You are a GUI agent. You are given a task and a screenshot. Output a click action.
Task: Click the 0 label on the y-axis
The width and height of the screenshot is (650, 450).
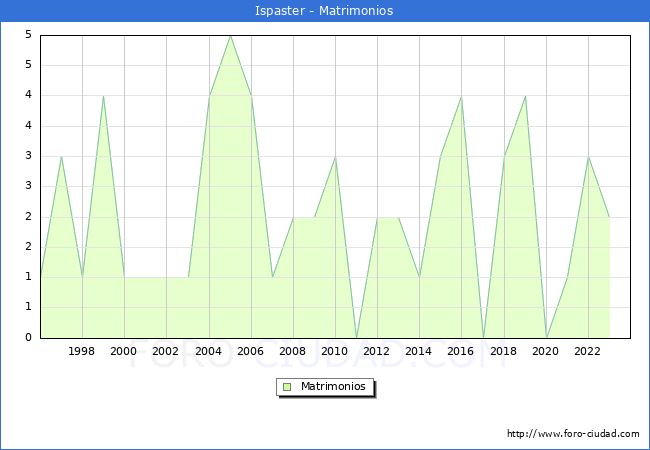click(x=28, y=338)
